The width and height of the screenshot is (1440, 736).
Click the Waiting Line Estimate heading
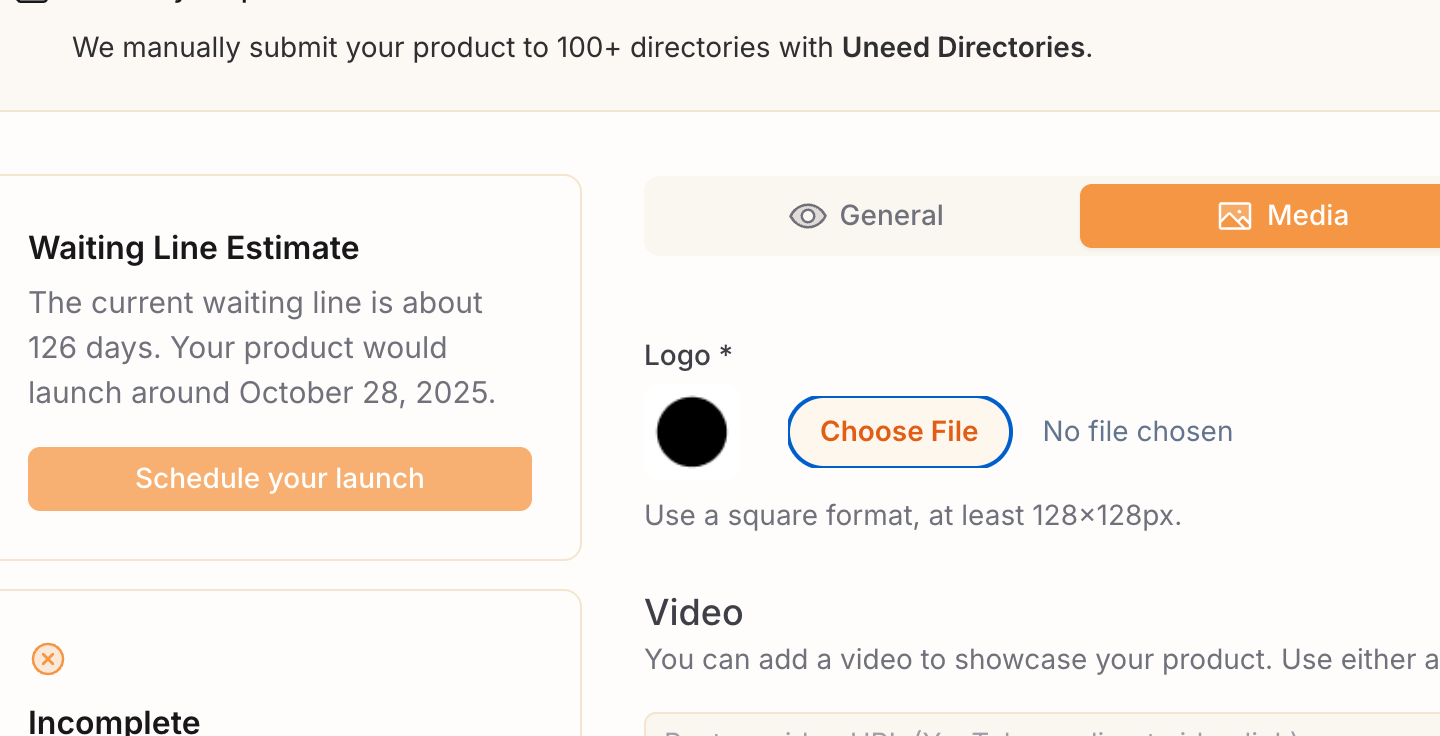pos(194,248)
